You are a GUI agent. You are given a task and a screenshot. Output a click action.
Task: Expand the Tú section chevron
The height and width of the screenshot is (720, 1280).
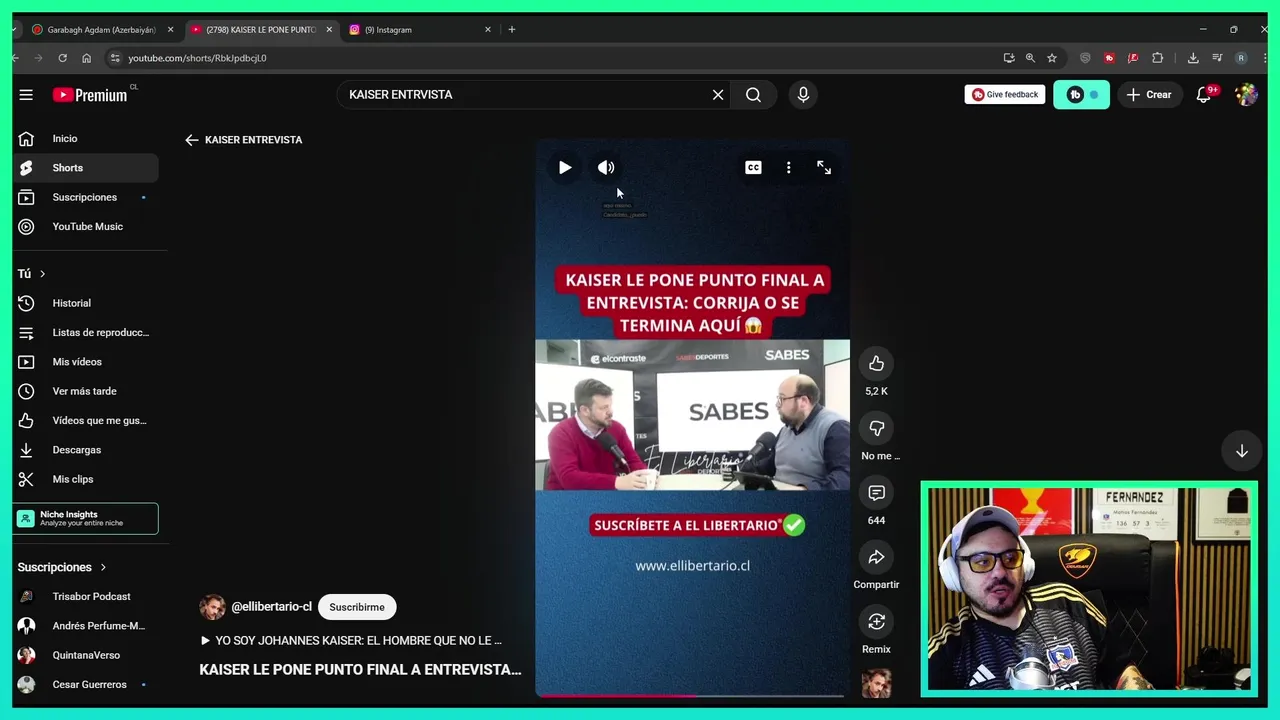point(42,274)
